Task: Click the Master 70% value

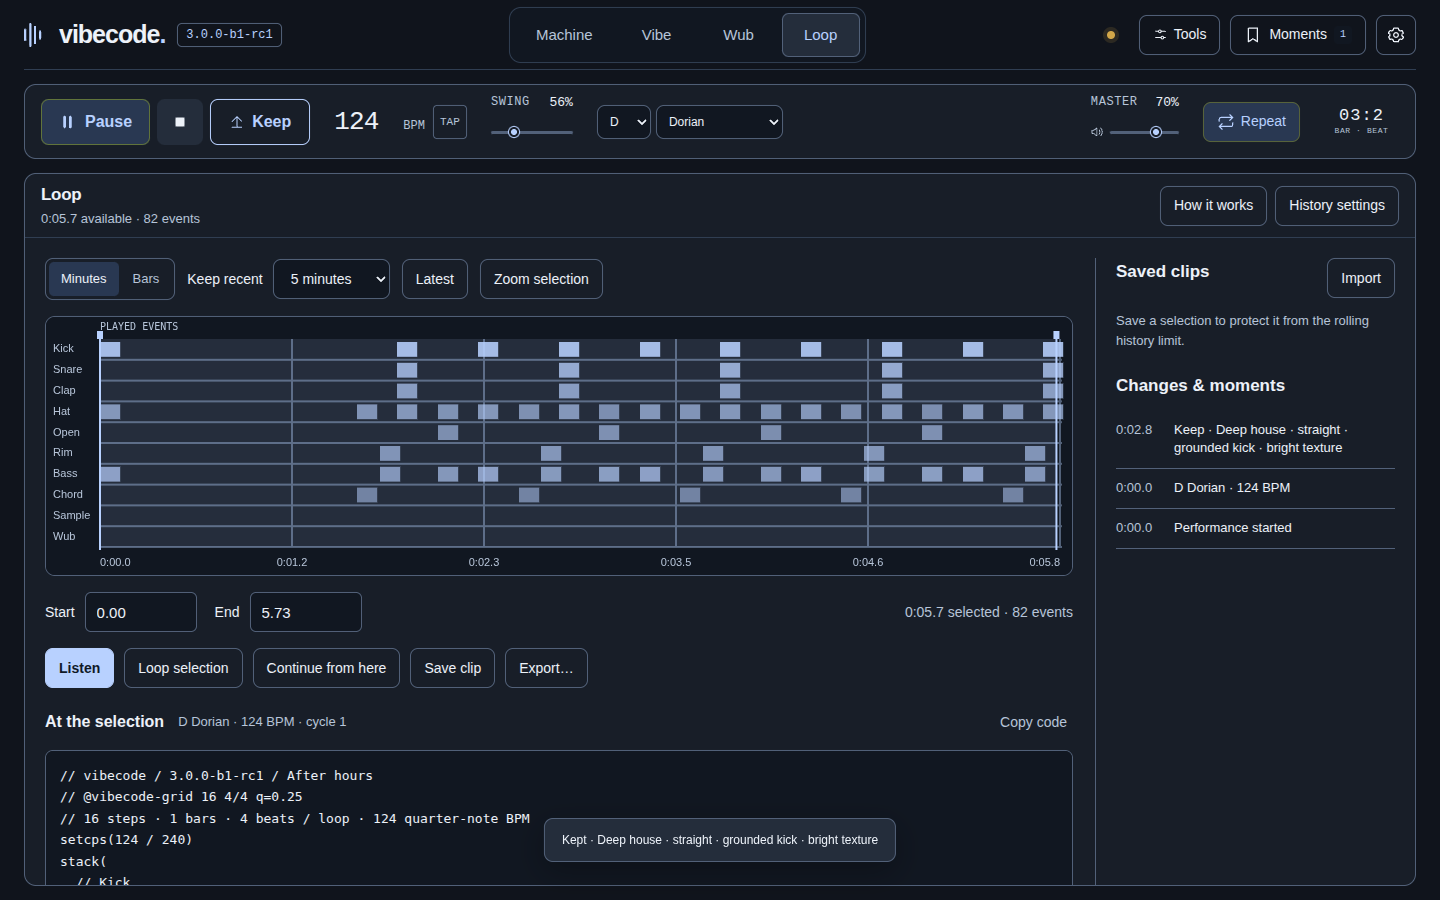Action: point(1167,102)
